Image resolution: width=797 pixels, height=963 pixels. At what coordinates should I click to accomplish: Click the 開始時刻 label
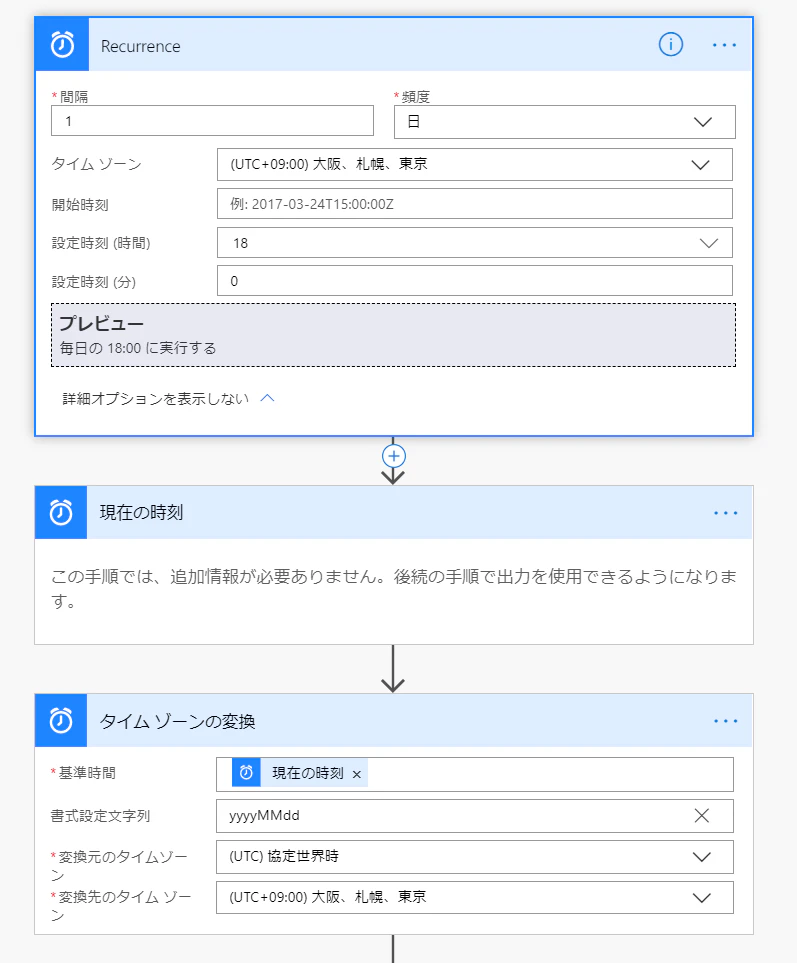click(80, 205)
